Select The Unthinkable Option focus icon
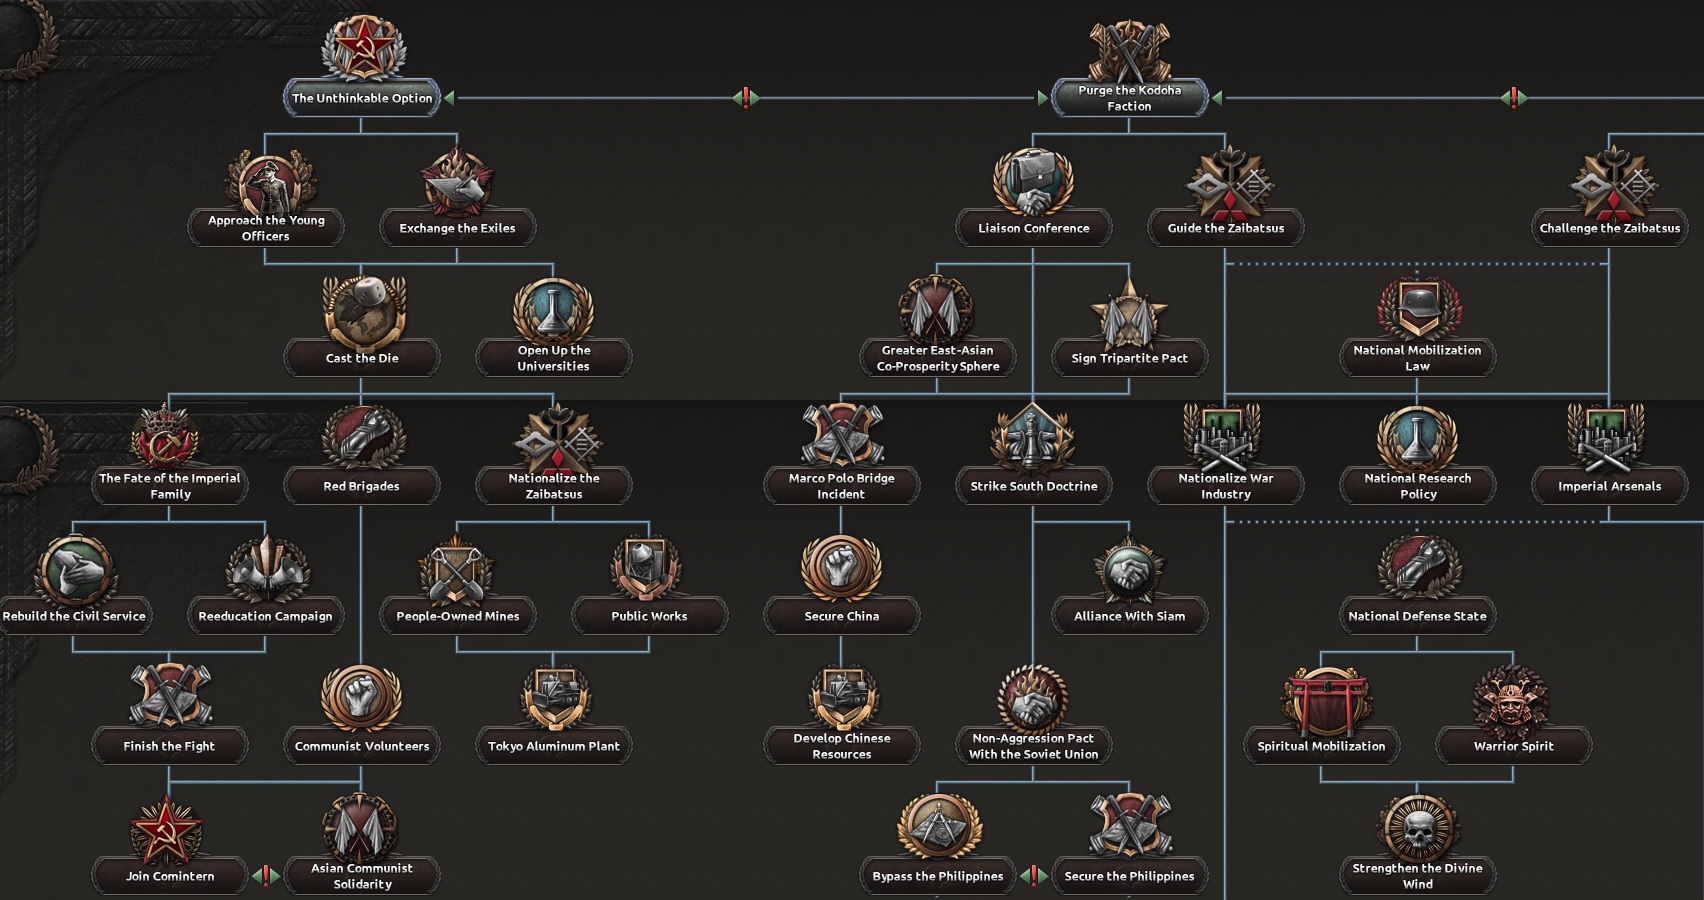This screenshot has width=1704, height=900. pyautogui.click(x=362, y=48)
